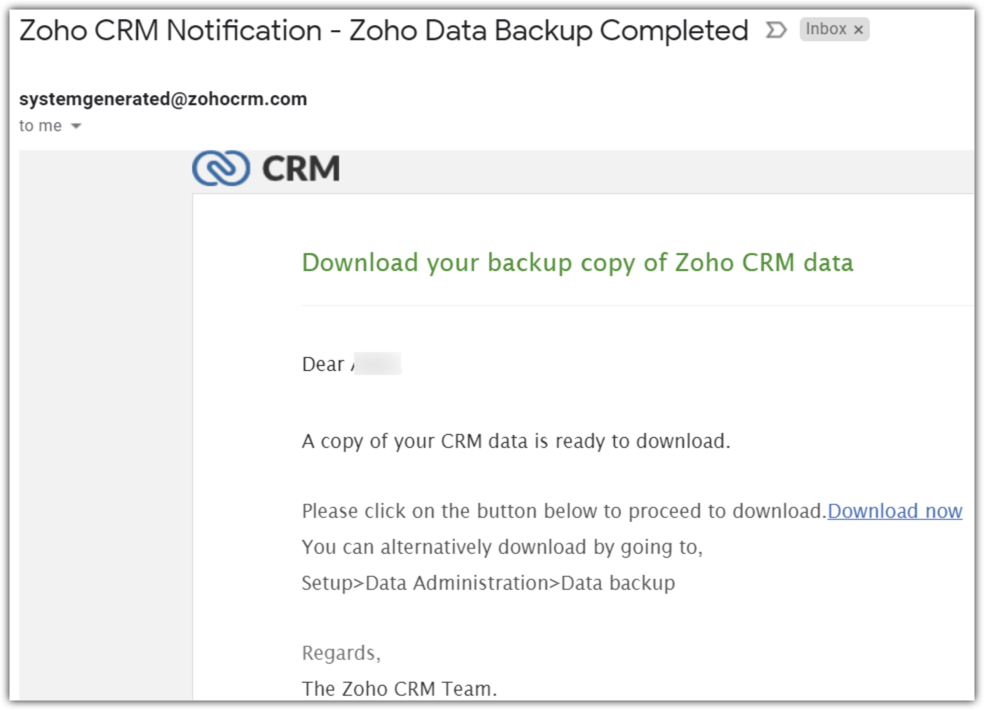The width and height of the screenshot is (984, 710).
Task: Click "The Zoho CRM Team." signature
Action: pos(399,688)
